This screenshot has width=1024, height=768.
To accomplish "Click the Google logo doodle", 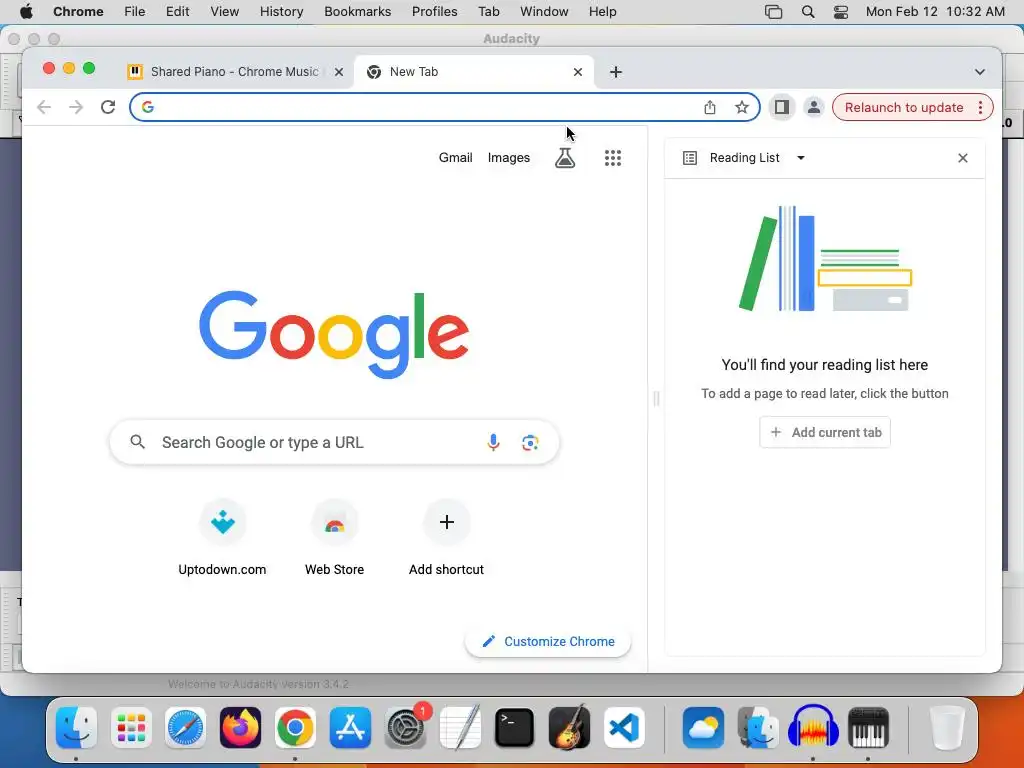I will point(334,334).
